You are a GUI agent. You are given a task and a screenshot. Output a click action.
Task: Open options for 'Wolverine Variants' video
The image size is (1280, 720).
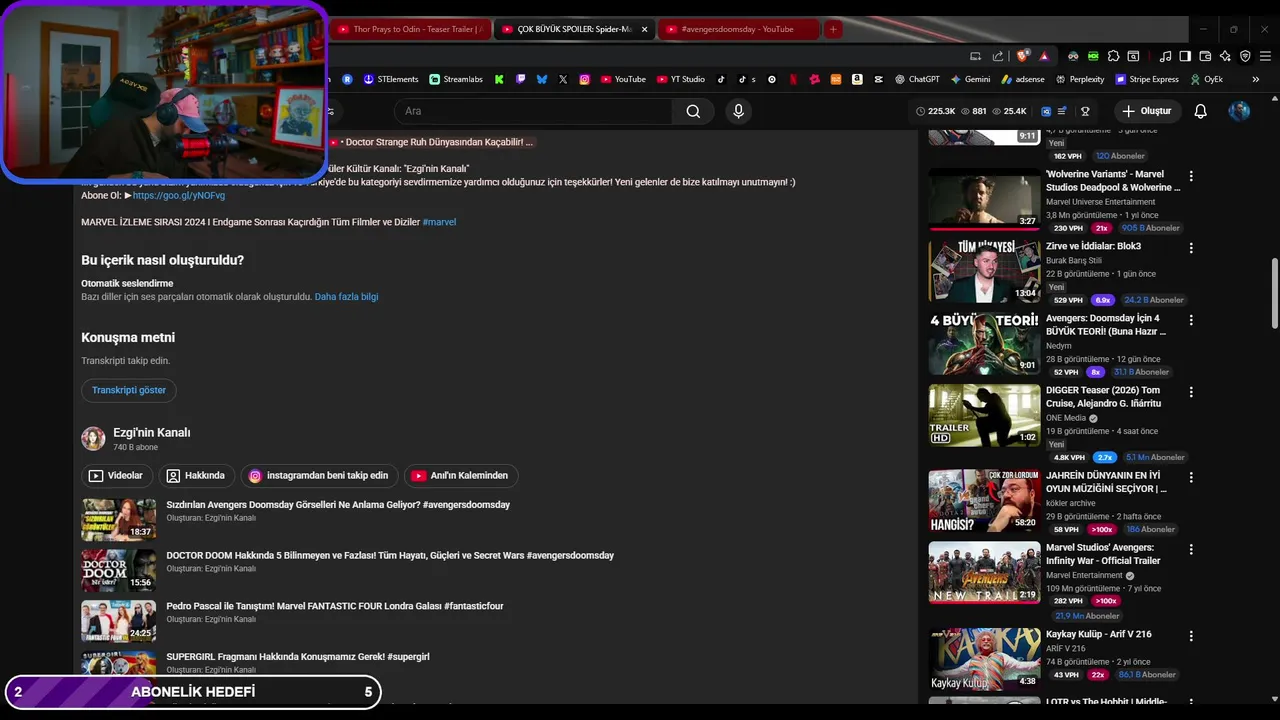1190,176
